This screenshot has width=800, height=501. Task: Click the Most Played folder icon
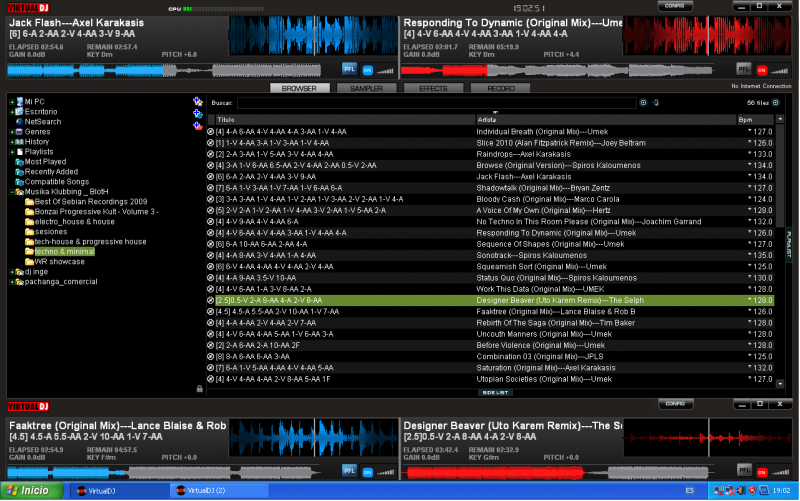[x=19, y=162]
